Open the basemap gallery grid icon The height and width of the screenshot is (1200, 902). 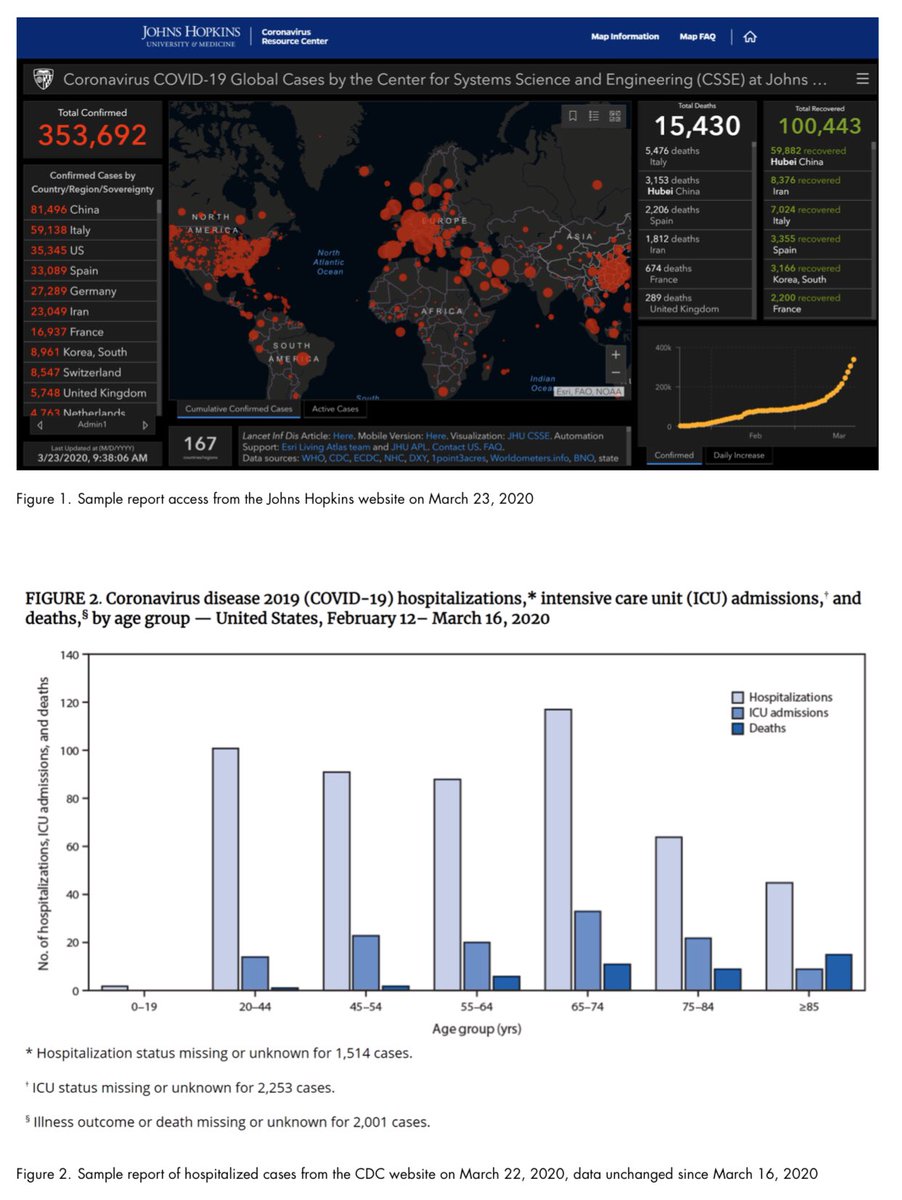(x=615, y=116)
